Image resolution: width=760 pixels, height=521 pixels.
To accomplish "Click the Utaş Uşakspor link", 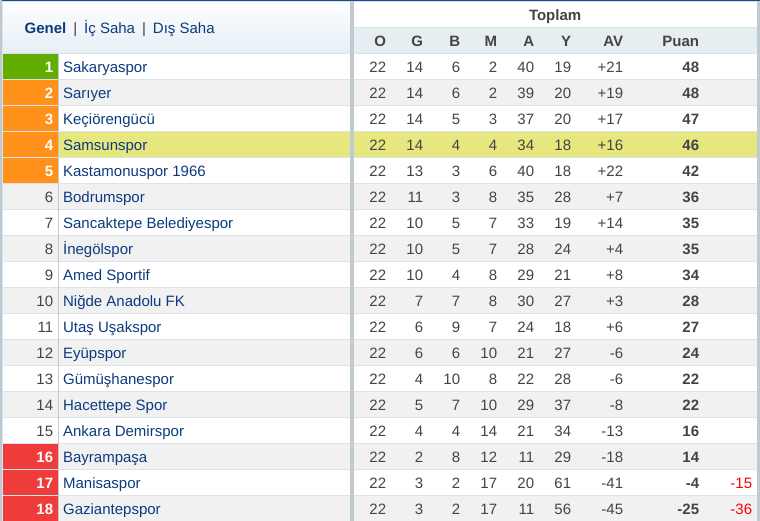I will pyautogui.click(x=112, y=327).
